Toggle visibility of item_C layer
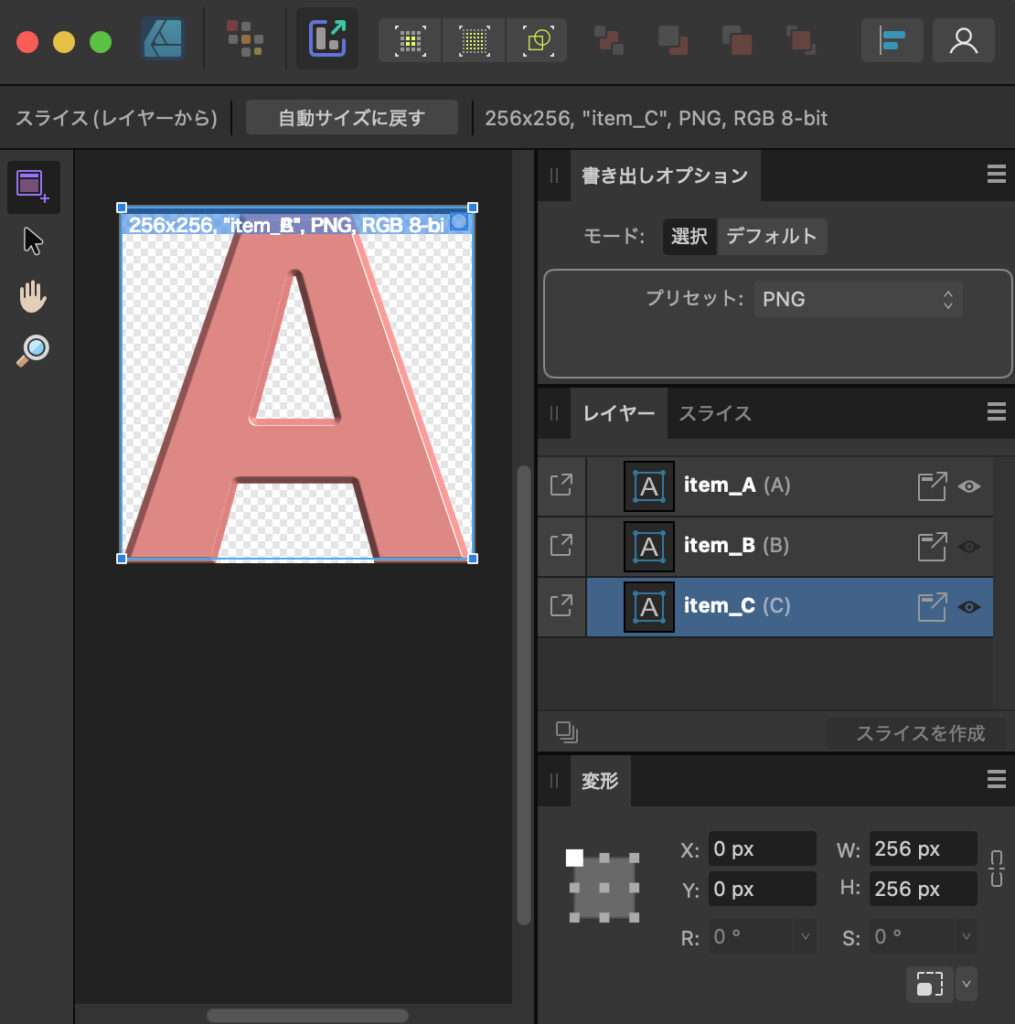The image size is (1015, 1024). click(x=969, y=607)
